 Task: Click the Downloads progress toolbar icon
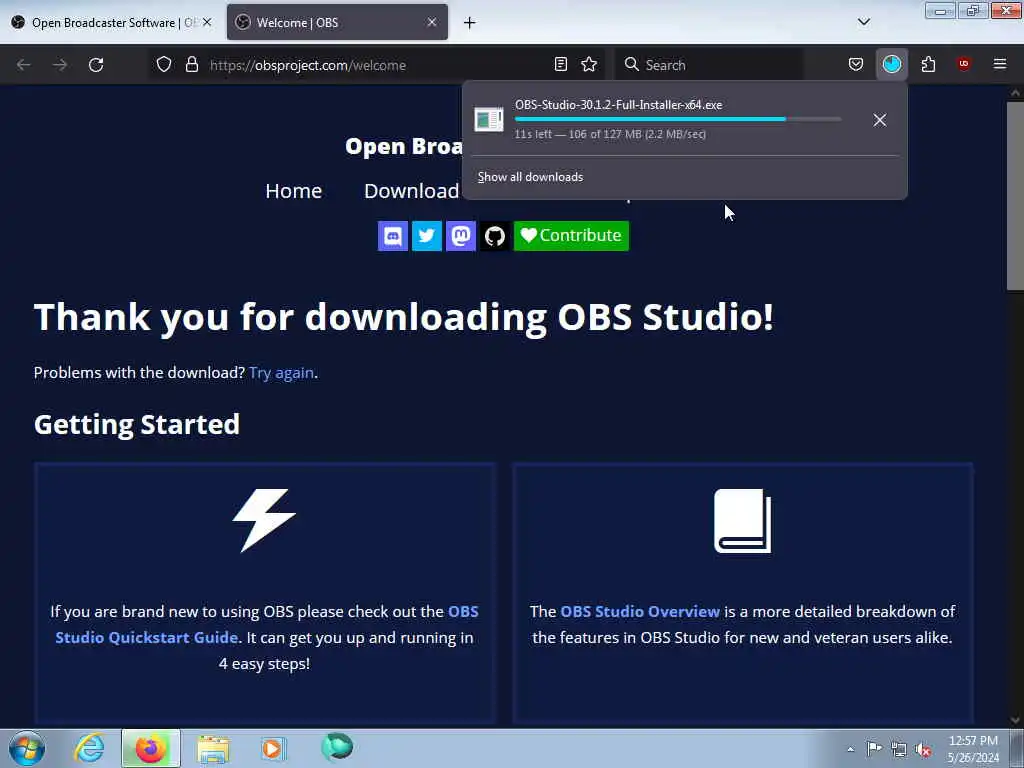[891, 64]
